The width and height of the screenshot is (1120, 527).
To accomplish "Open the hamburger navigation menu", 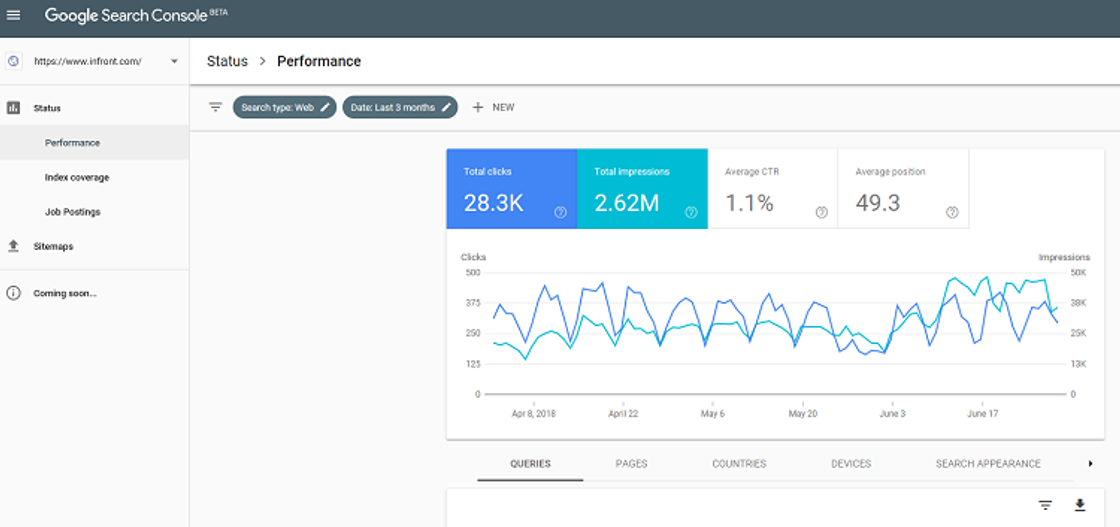I will pos(13,15).
